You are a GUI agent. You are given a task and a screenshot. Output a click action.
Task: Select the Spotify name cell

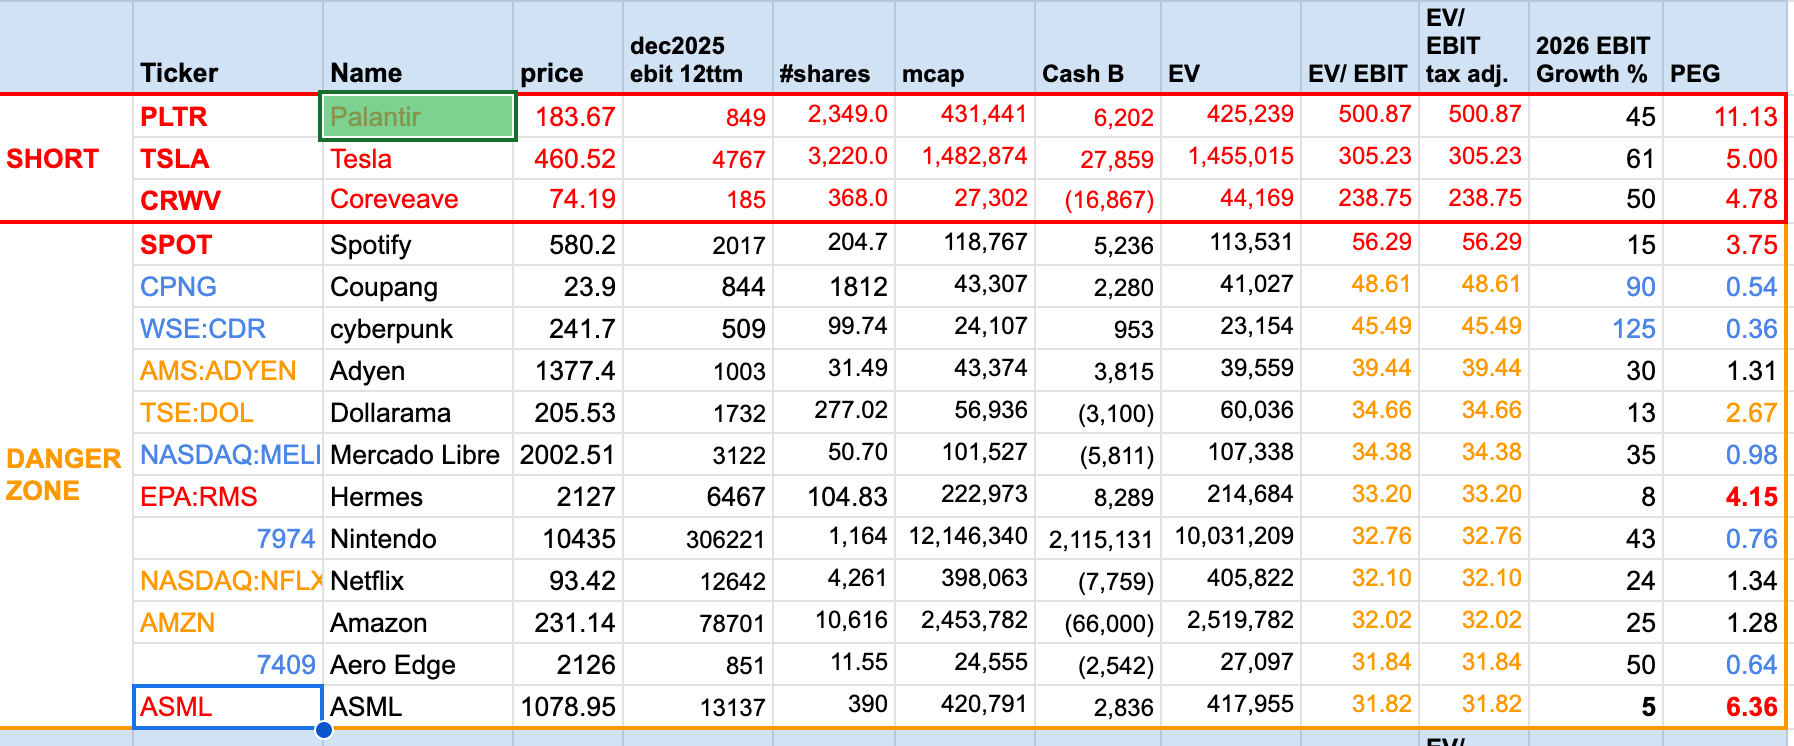418,245
